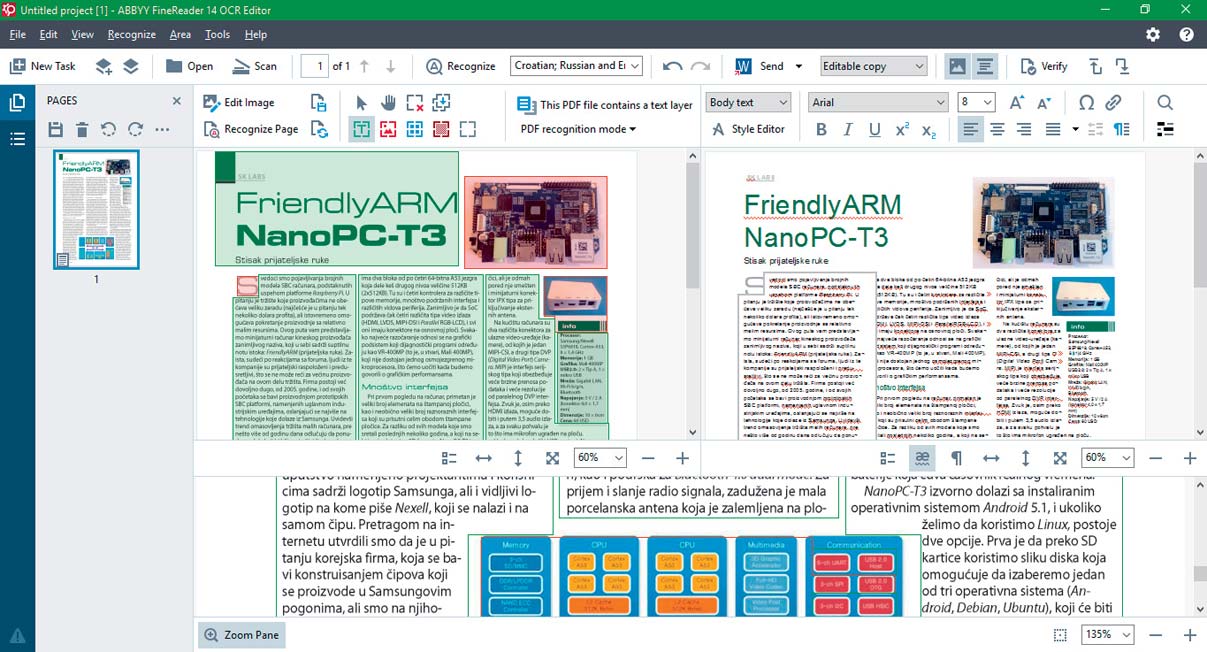Open the Tools menu
Viewport: 1207px width, 652px height.
[x=217, y=34]
